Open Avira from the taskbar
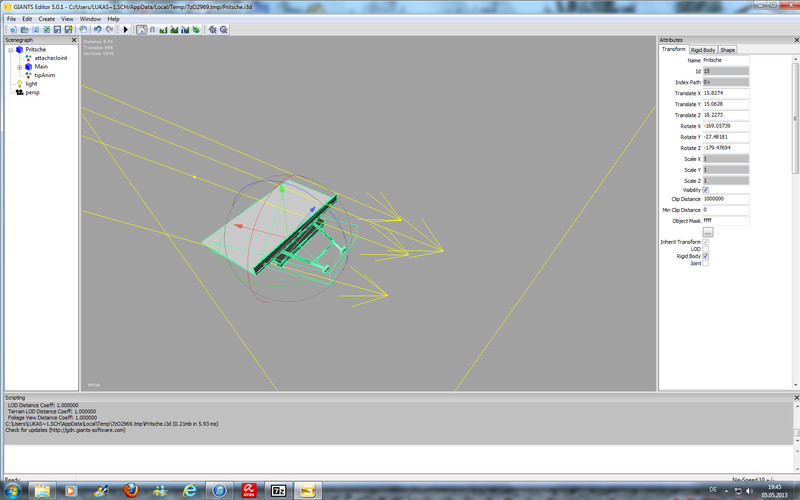This screenshot has height=500, width=800. pyautogui.click(x=249, y=490)
